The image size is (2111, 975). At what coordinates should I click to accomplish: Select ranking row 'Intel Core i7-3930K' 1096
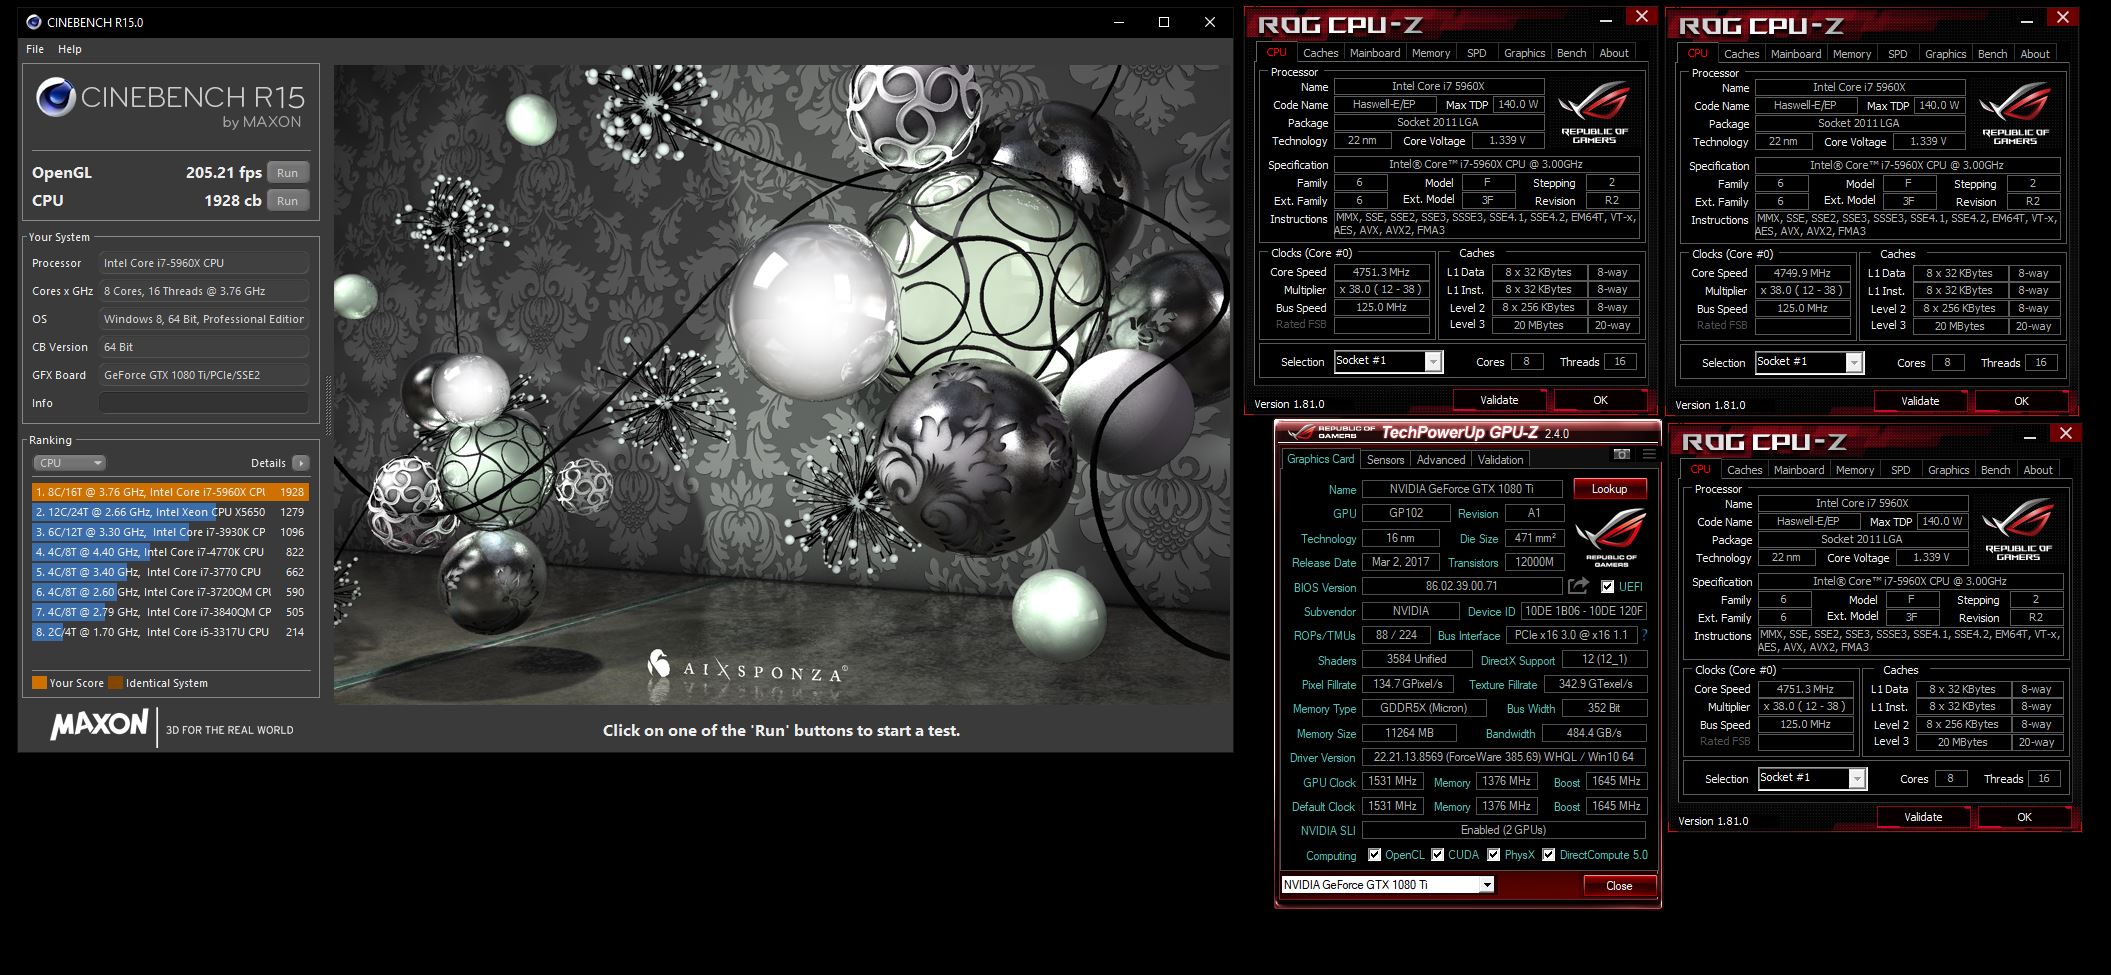170,532
